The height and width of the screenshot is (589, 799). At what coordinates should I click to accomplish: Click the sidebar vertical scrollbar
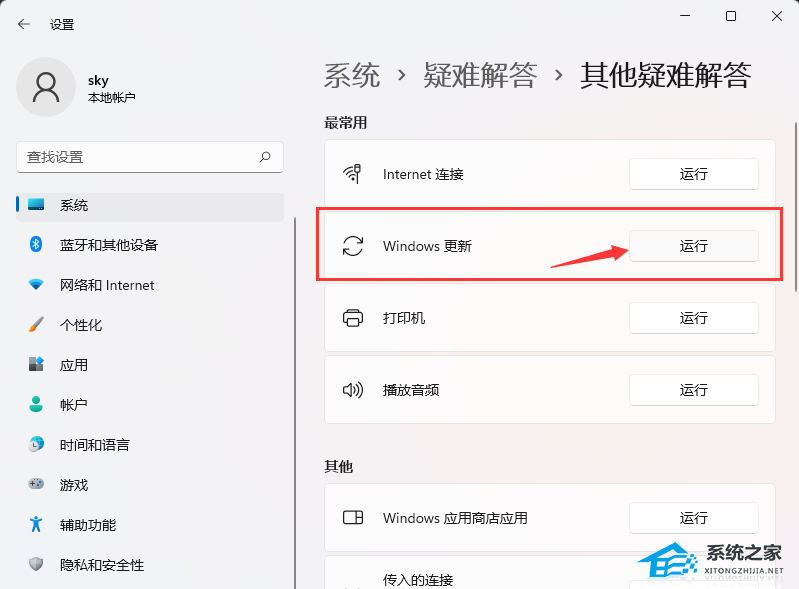coord(295,403)
